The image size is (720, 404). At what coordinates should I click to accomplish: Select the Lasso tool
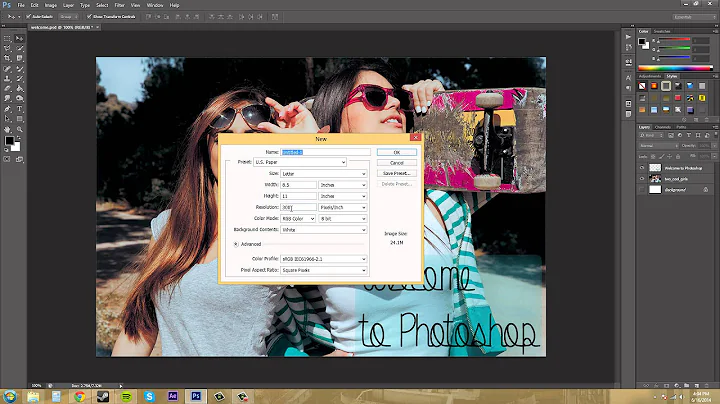tap(7, 48)
